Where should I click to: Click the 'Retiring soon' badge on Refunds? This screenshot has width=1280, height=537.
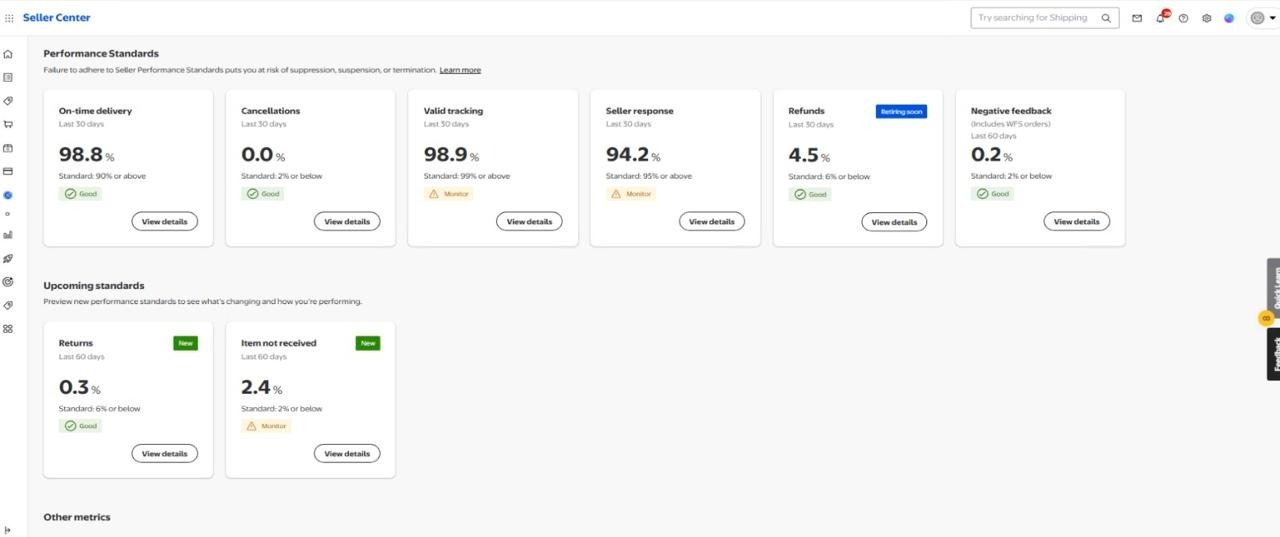tap(901, 111)
